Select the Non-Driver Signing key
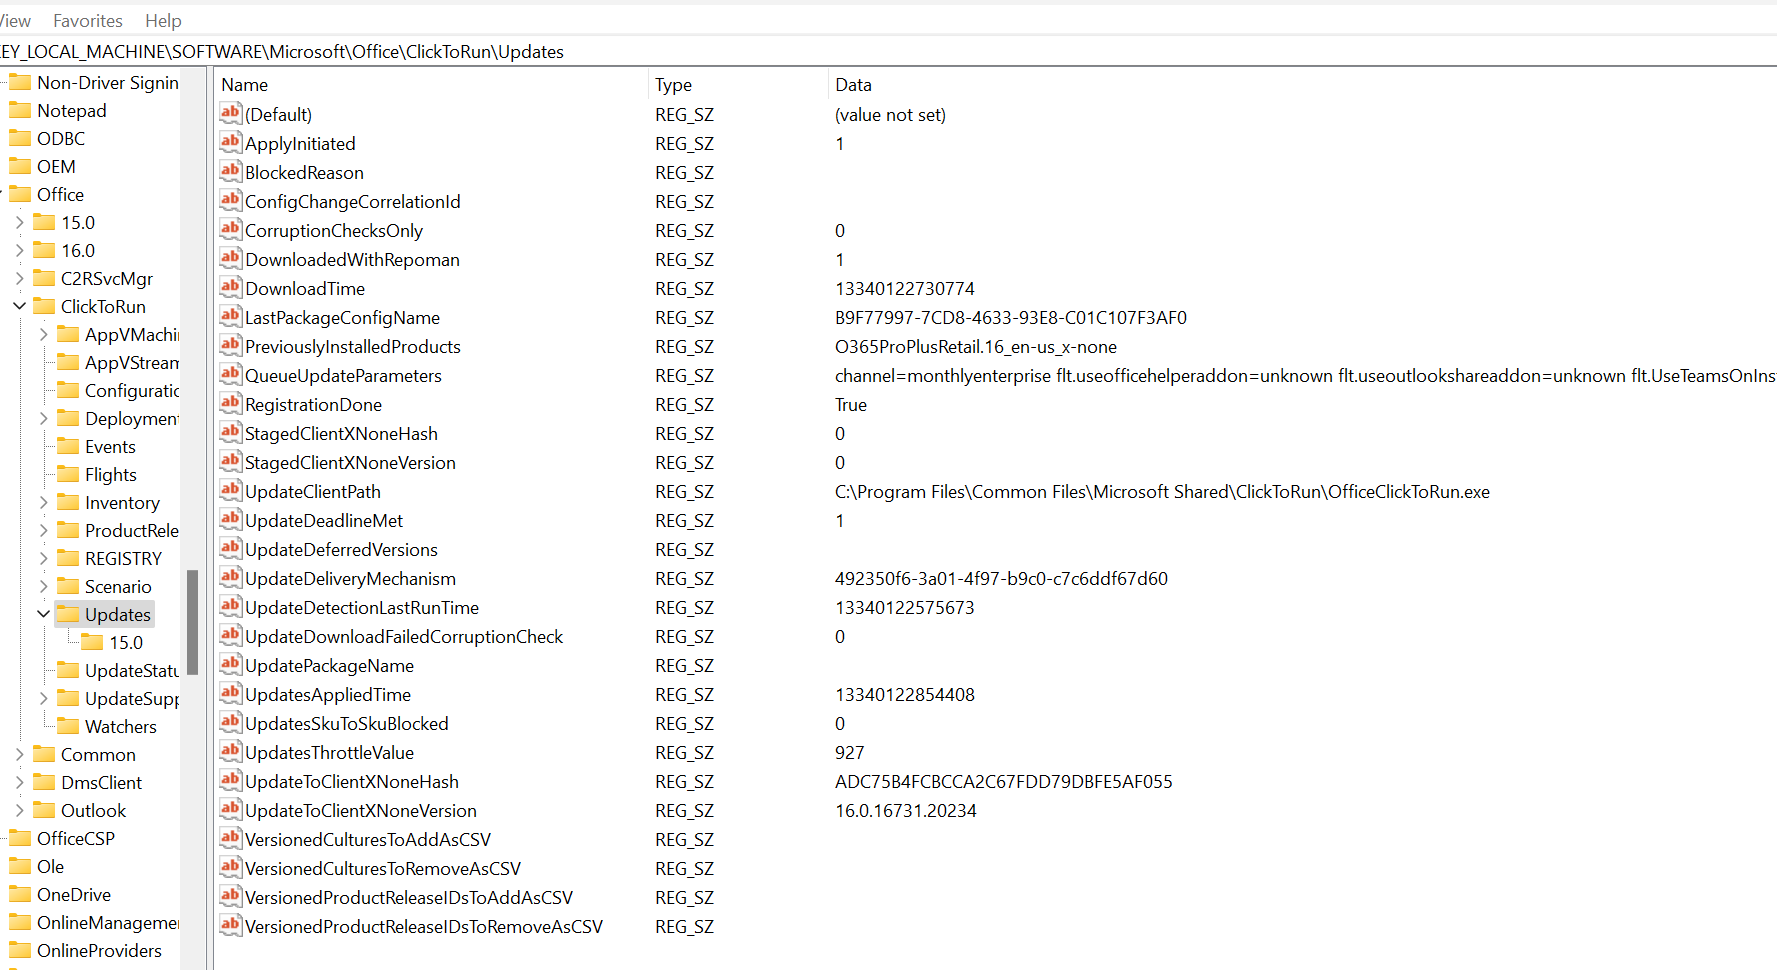1777x970 pixels. [108, 82]
